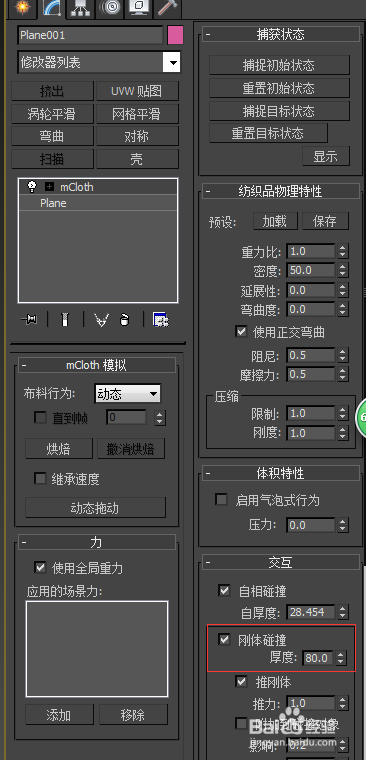The height and width of the screenshot is (760, 366).
Task: Enable the 继承速度 checkbox
Action: point(40,479)
